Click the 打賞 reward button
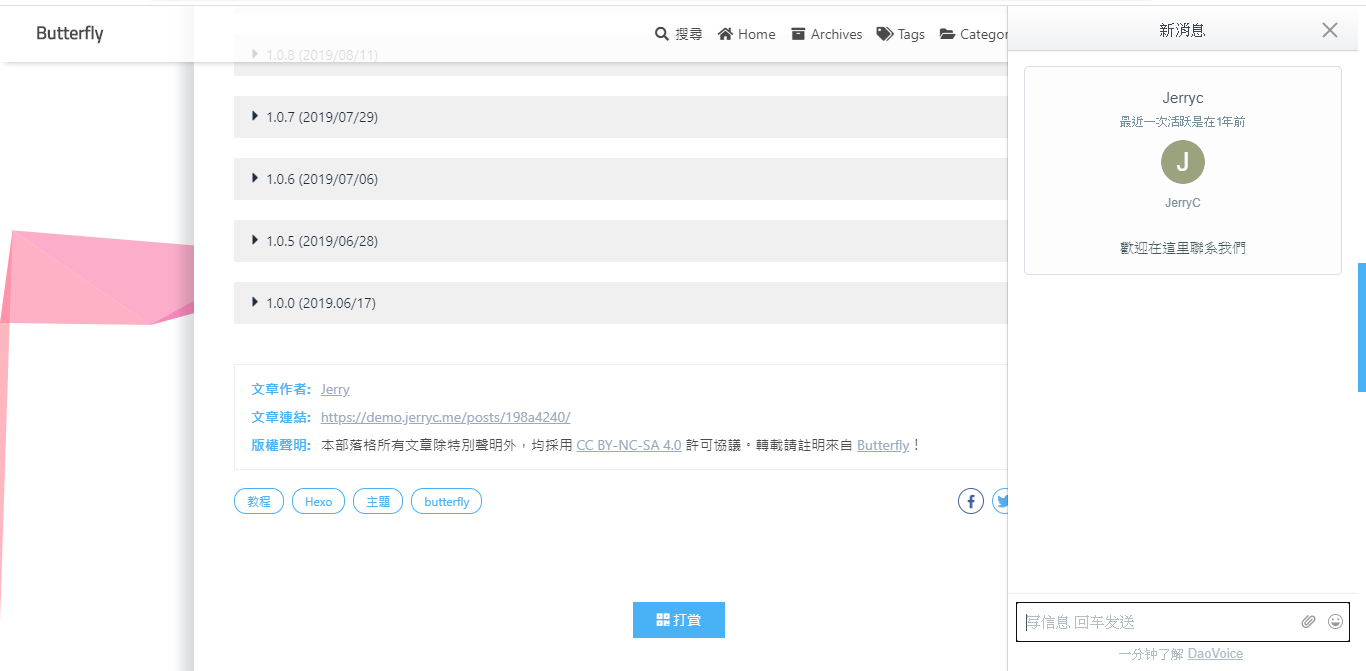Screen dimensions: 1366x671 point(679,620)
